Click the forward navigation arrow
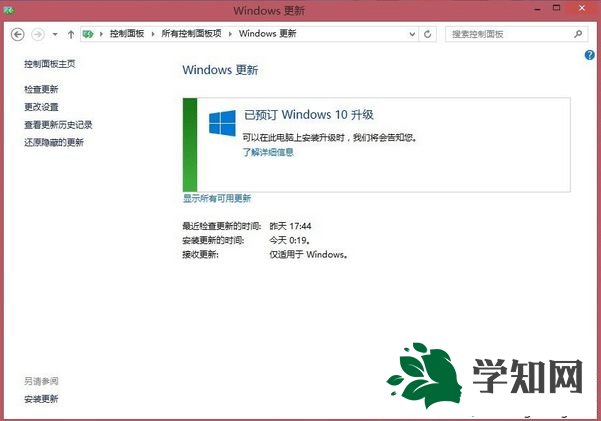The width and height of the screenshot is (601, 421). 38,35
